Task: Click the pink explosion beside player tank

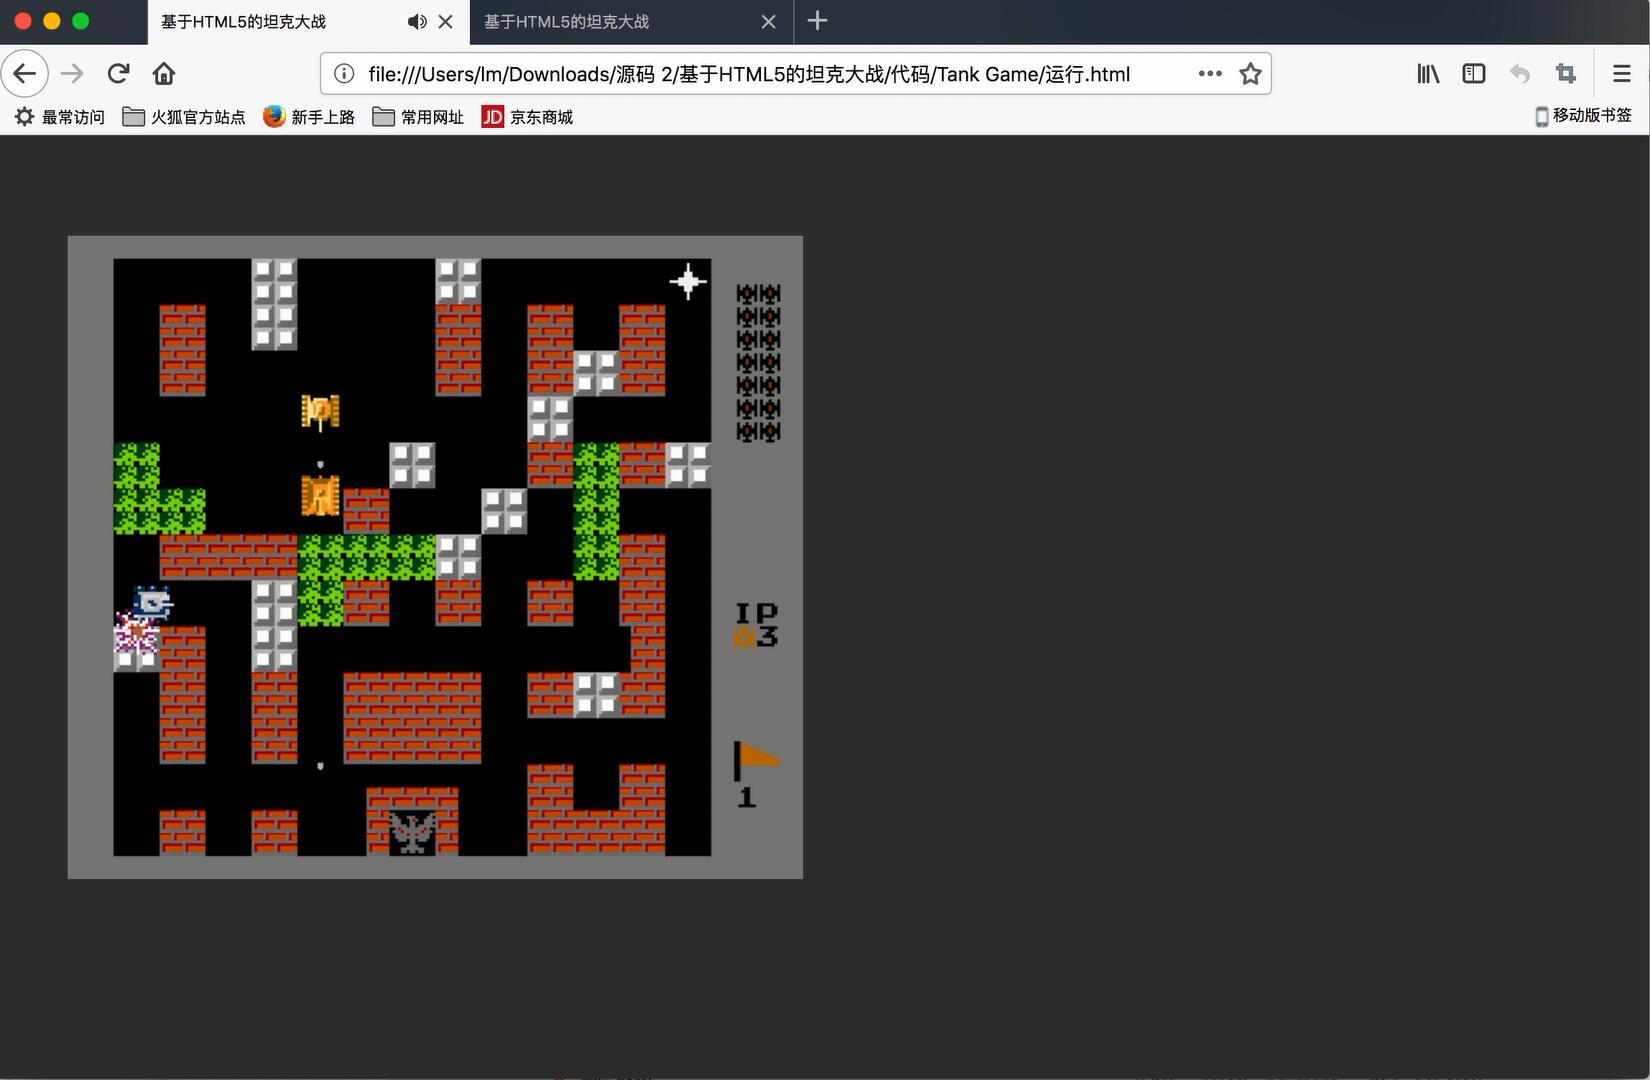Action: click(135, 633)
